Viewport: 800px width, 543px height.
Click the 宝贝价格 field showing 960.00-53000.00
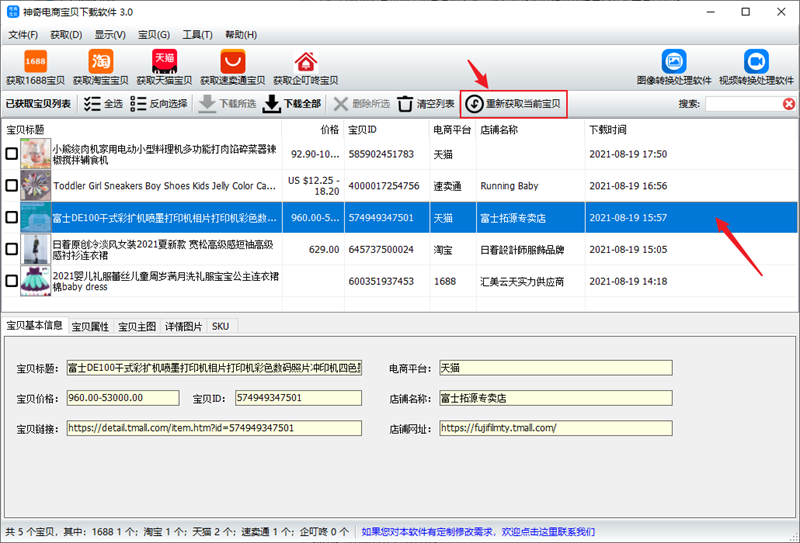point(123,398)
